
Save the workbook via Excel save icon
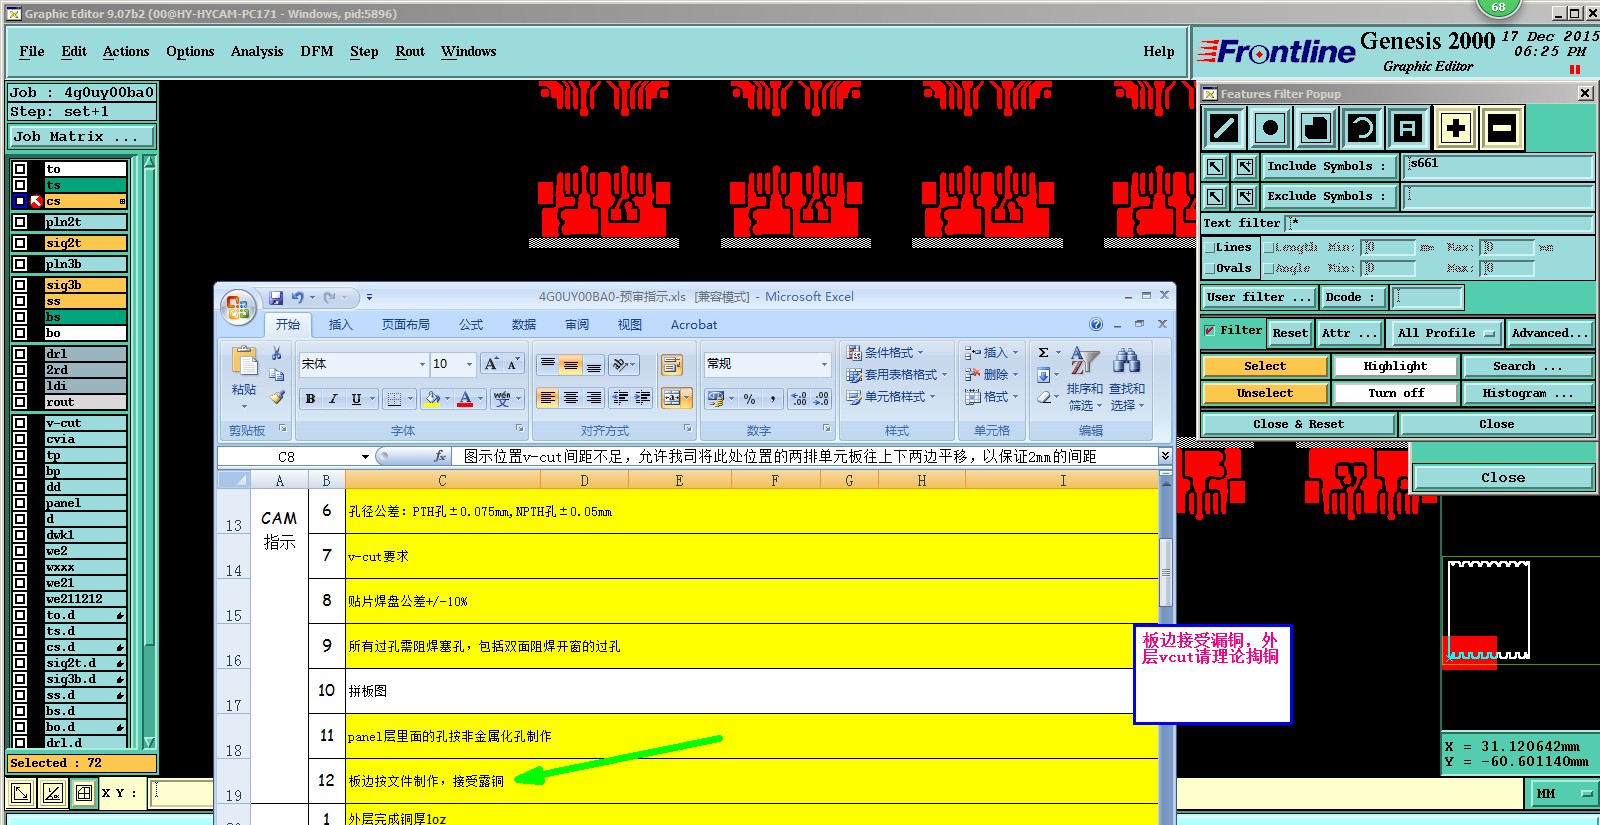pyautogui.click(x=276, y=297)
